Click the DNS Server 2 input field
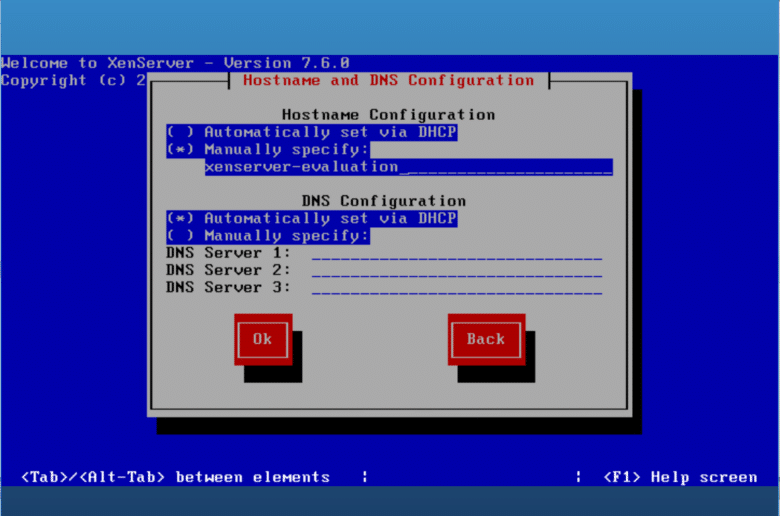The width and height of the screenshot is (780, 516). (x=457, y=271)
